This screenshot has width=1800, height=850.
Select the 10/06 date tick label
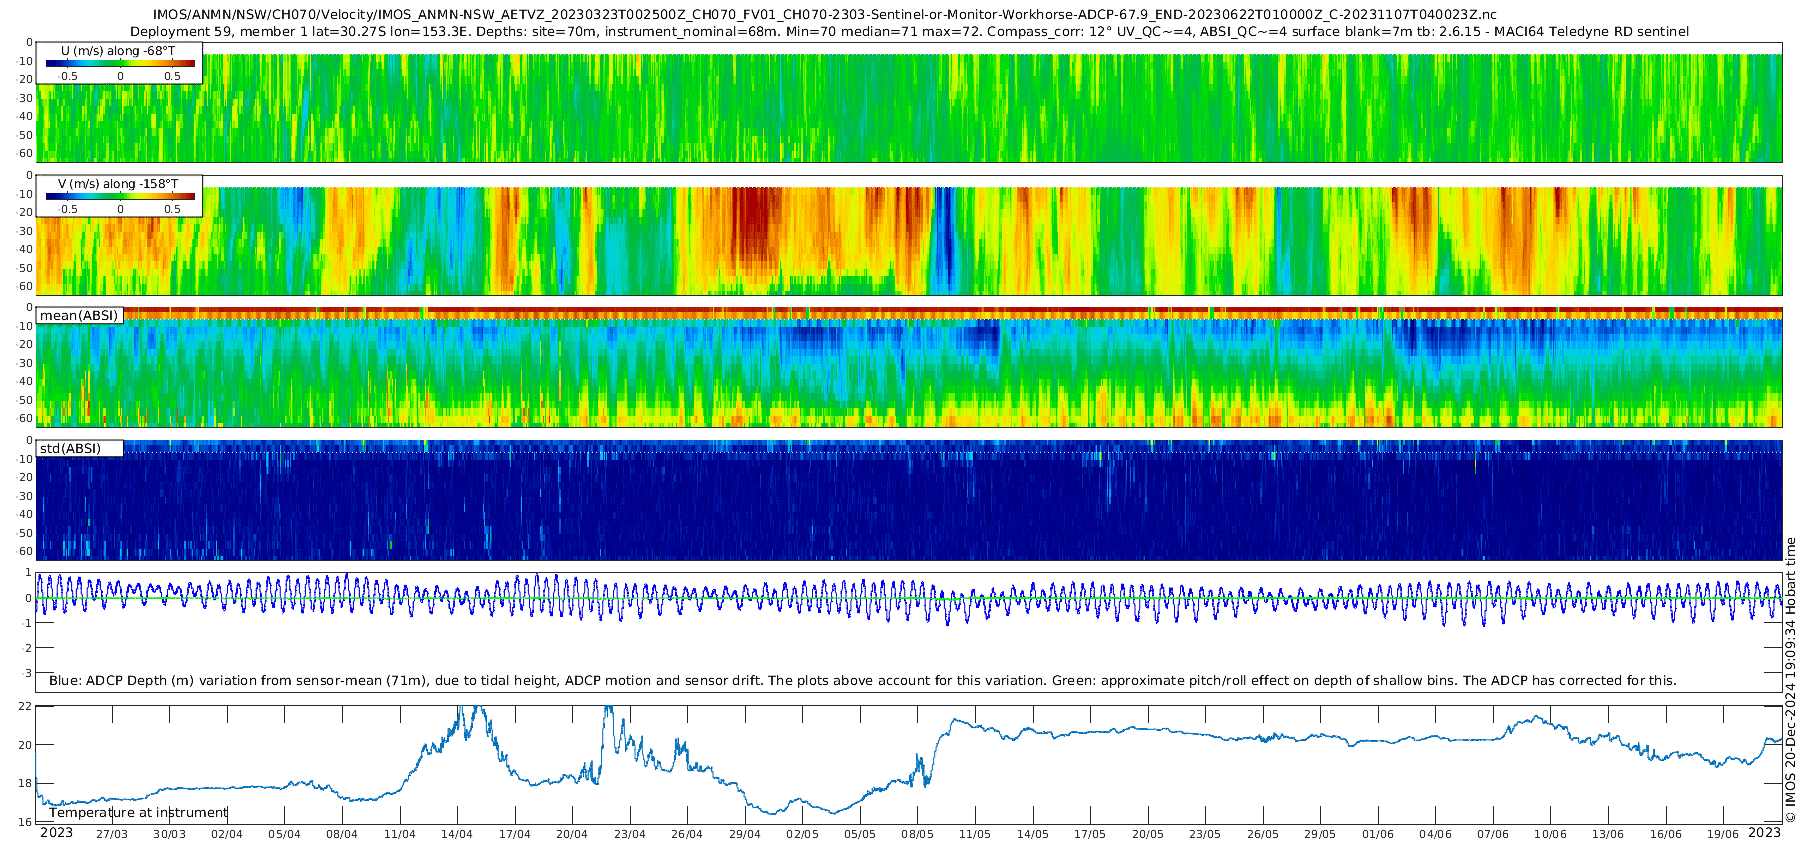pyautogui.click(x=1550, y=834)
